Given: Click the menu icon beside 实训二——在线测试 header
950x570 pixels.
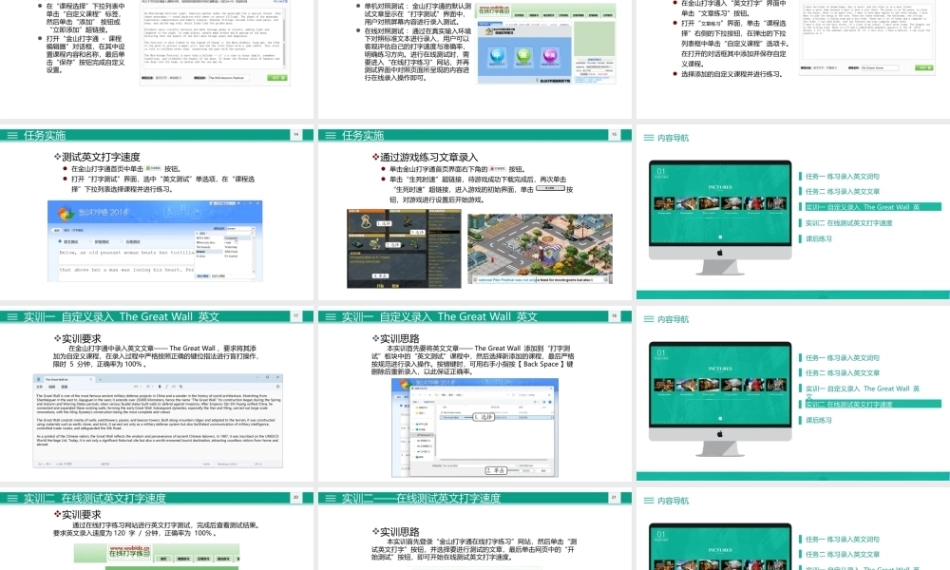Looking at the screenshot, I should point(331,498).
